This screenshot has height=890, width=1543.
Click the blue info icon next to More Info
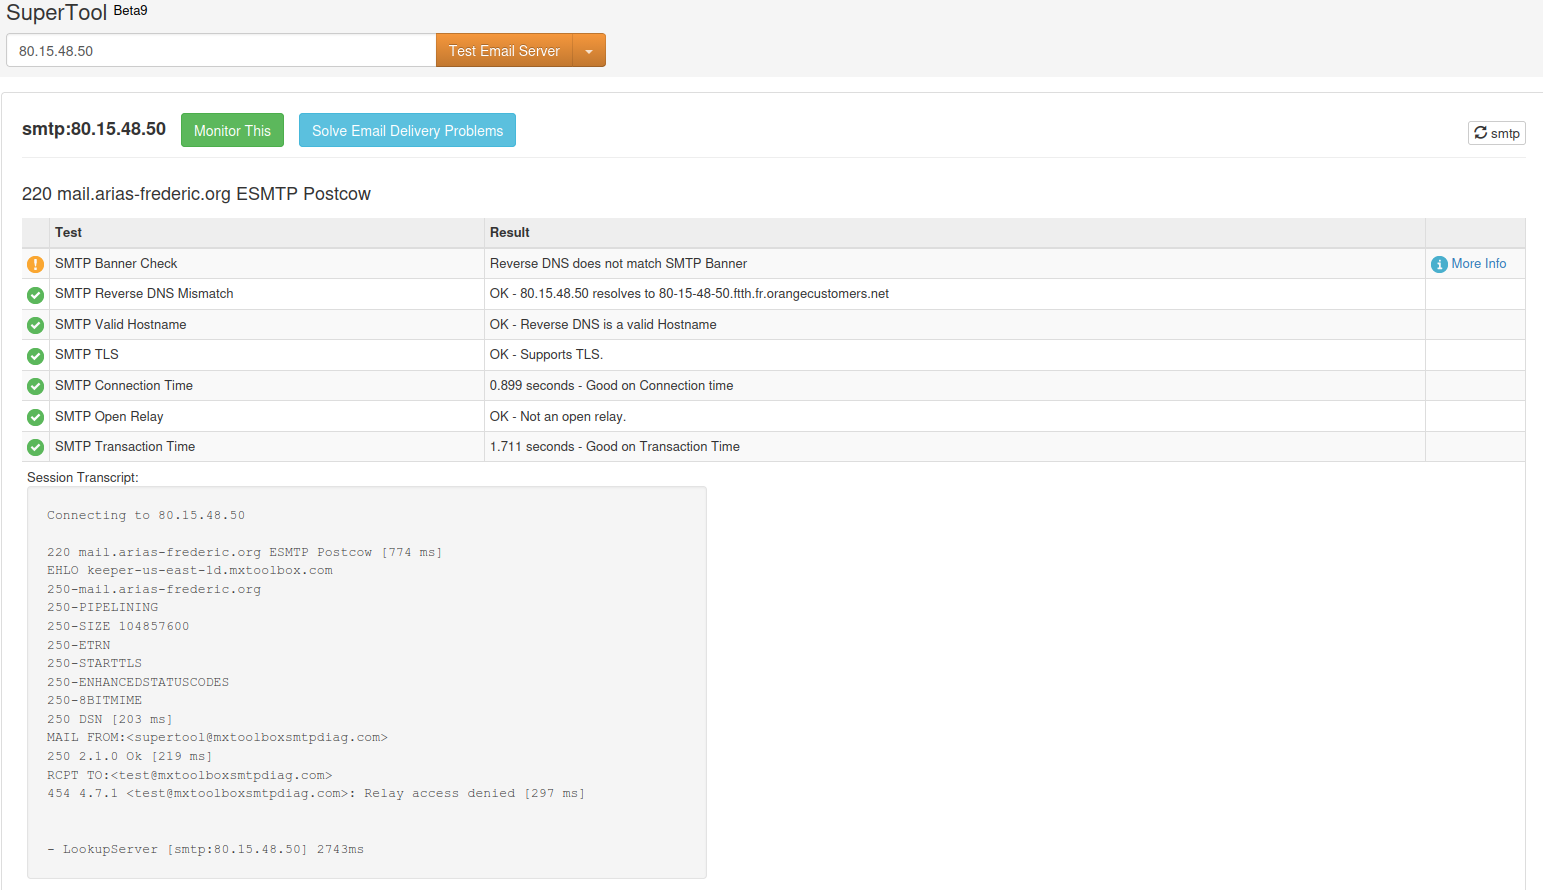coord(1439,264)
